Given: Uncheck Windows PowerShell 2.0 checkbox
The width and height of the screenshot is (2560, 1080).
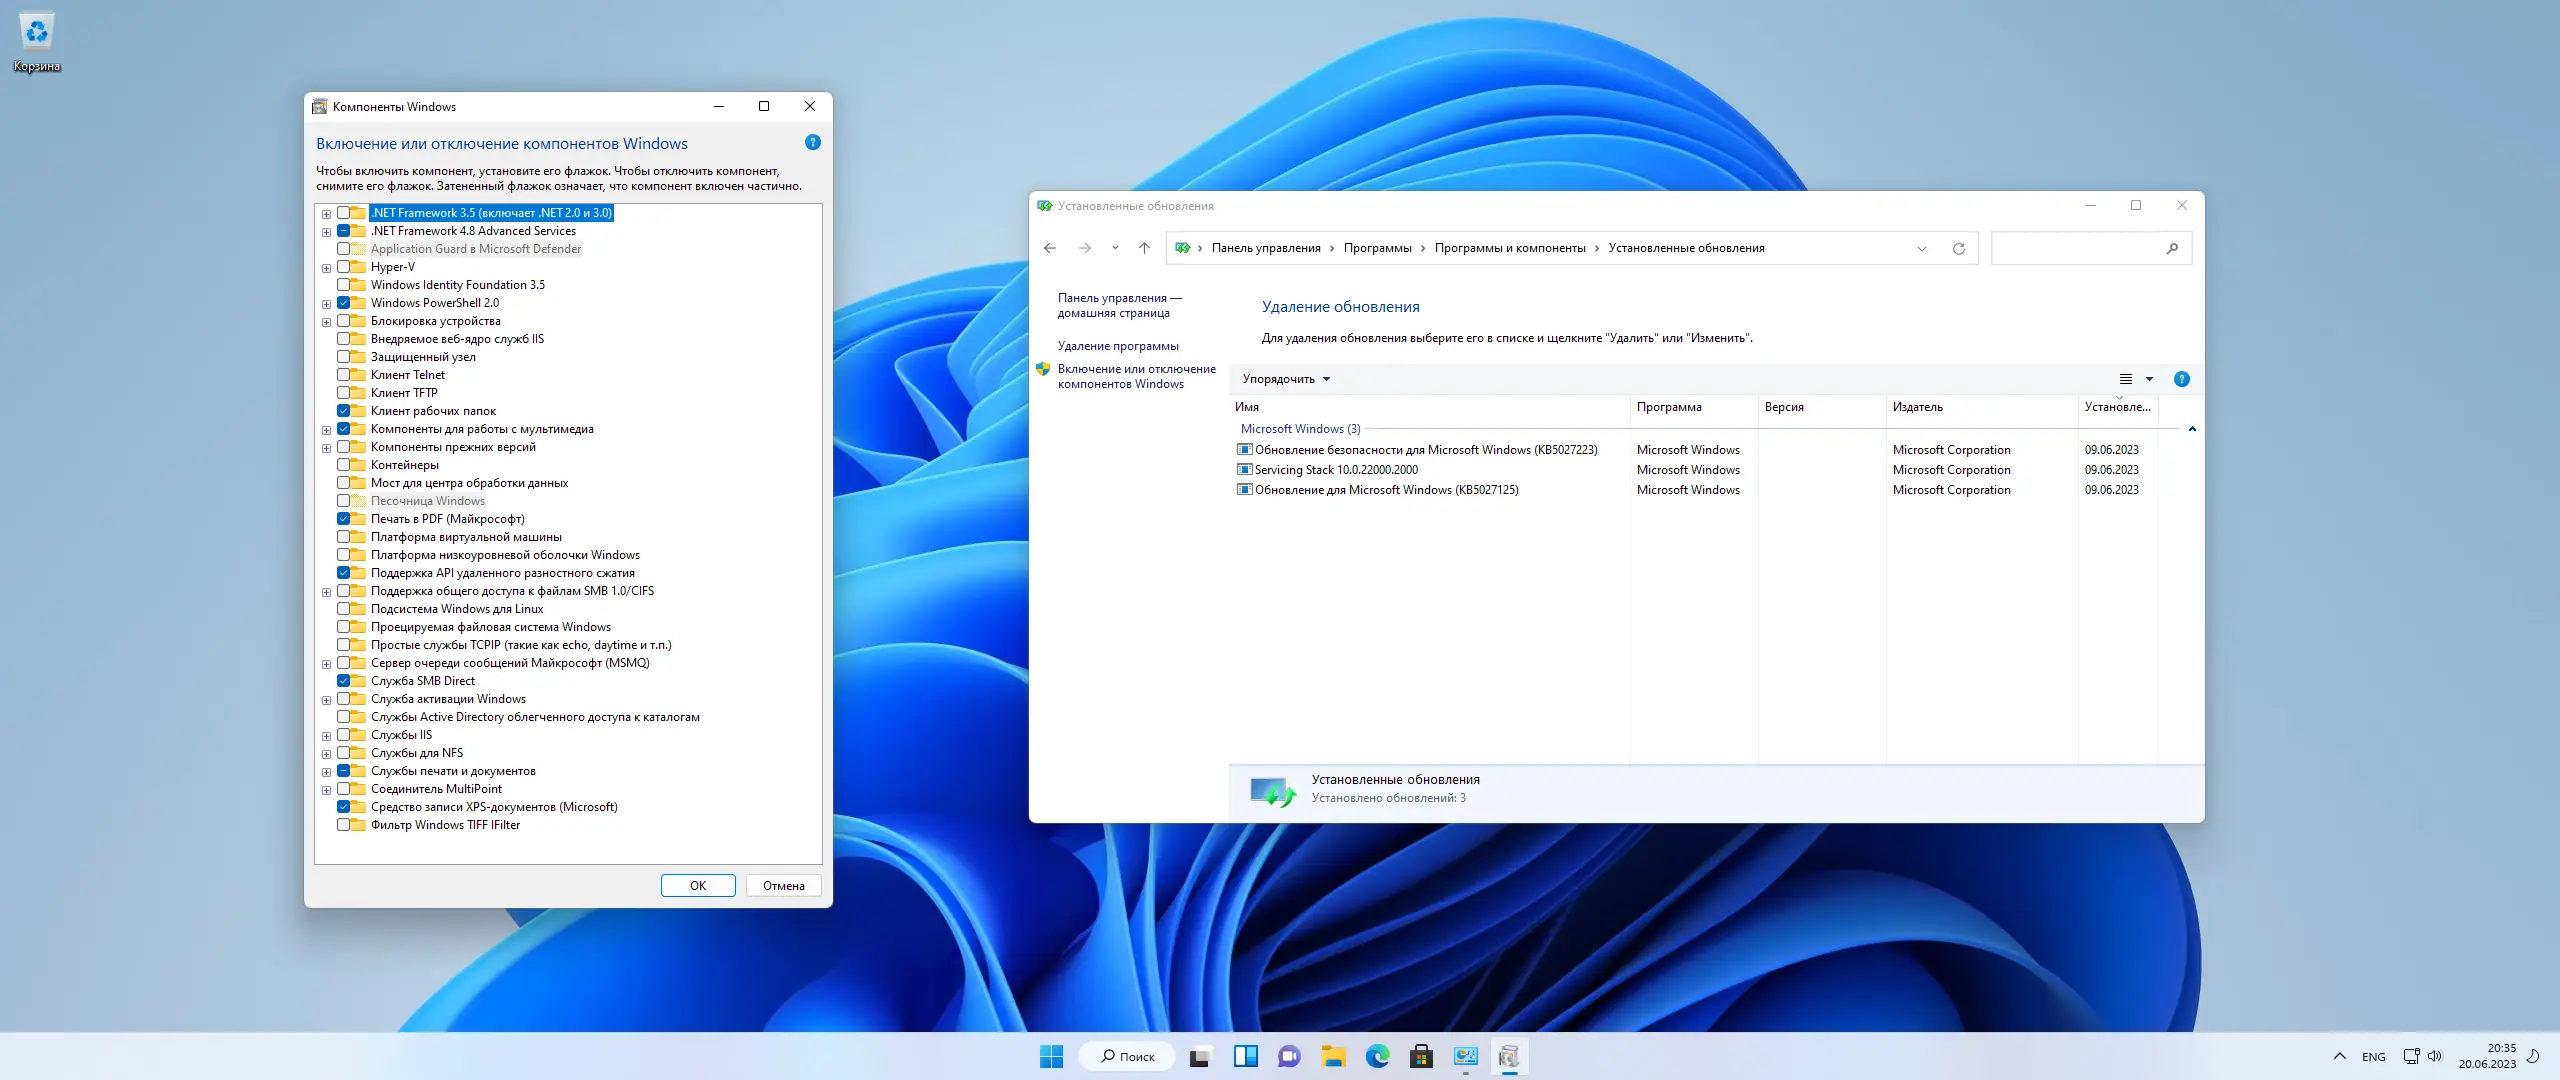Looking at the screenshot, I should tap(343, 303).
